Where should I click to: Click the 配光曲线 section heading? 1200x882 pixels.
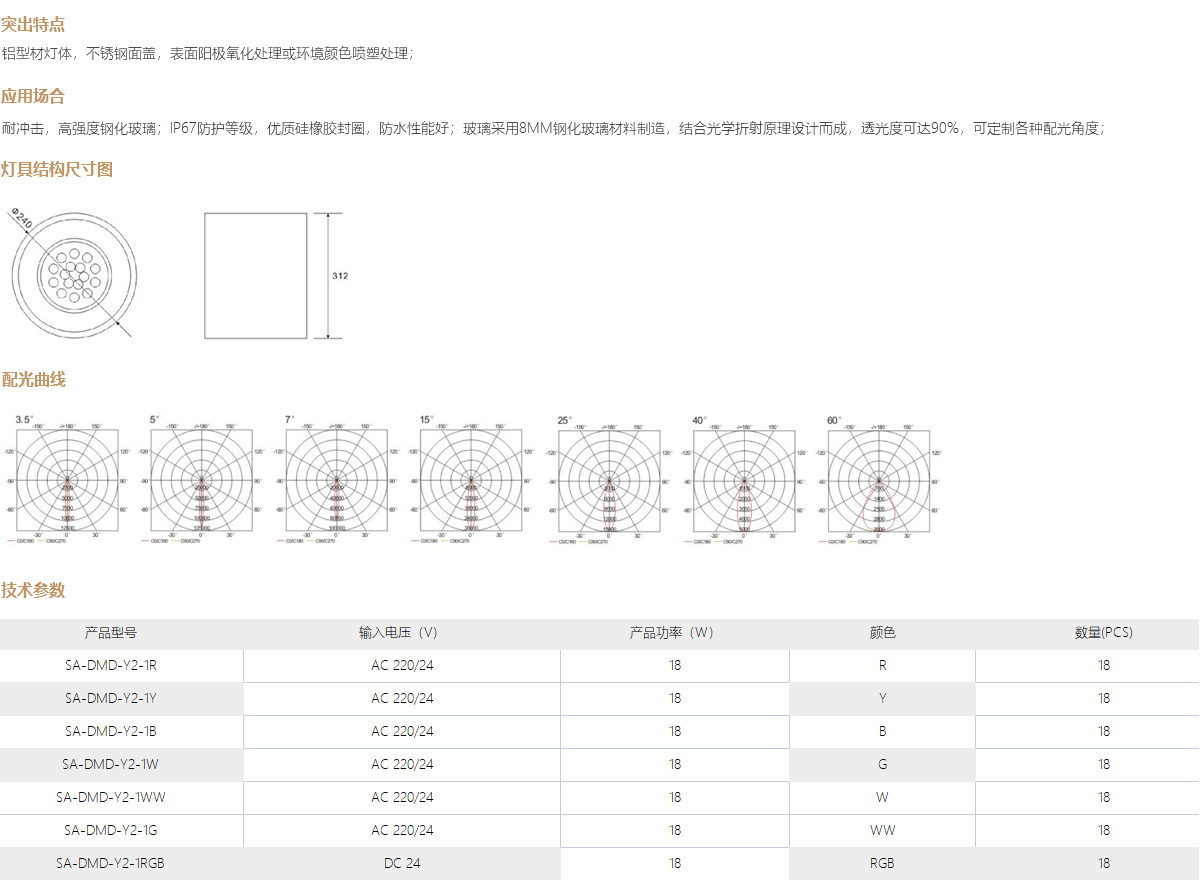tap(33, 380)
